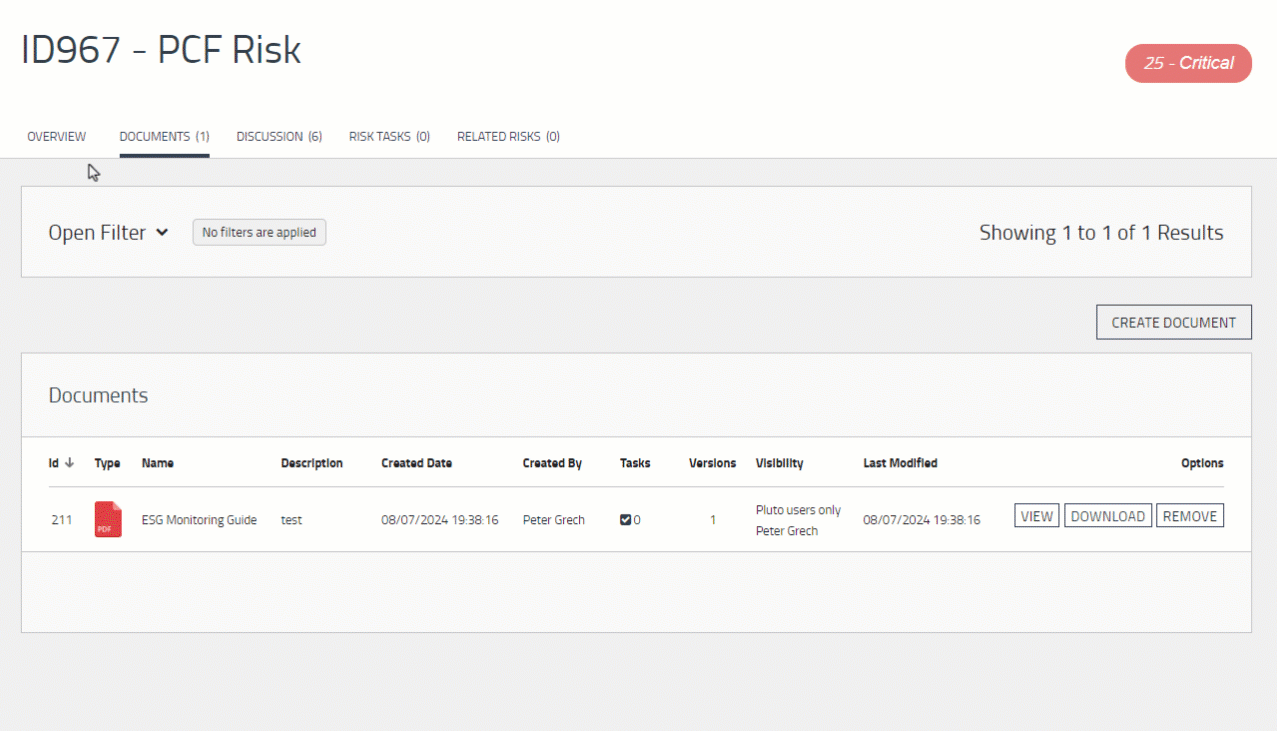The image size is (1277, 731).
Task: Click the red PDF file type icon
Action: click(x=108, y=519)
